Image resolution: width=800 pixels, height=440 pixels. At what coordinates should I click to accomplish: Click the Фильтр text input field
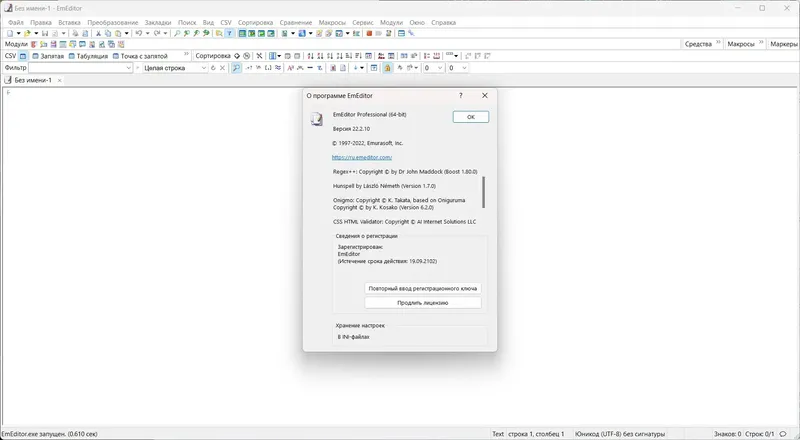(81, 68)
